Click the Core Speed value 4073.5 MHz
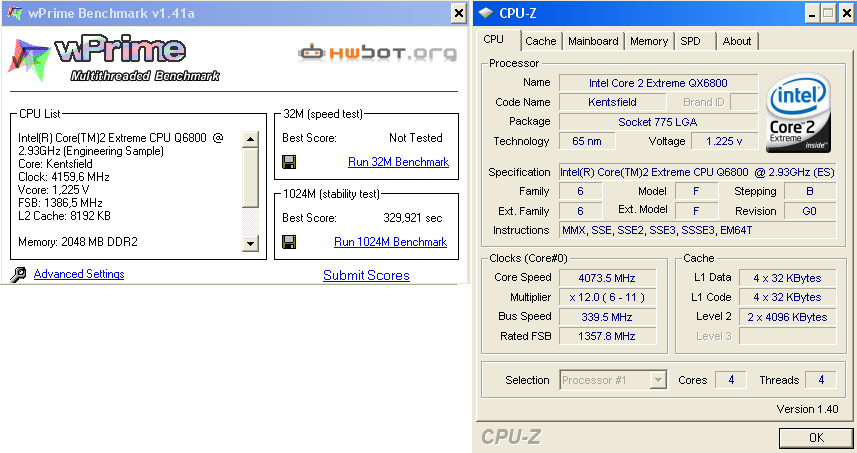This screenshot has width=857, height=453. pyautogui.click(x=607, y=278)
